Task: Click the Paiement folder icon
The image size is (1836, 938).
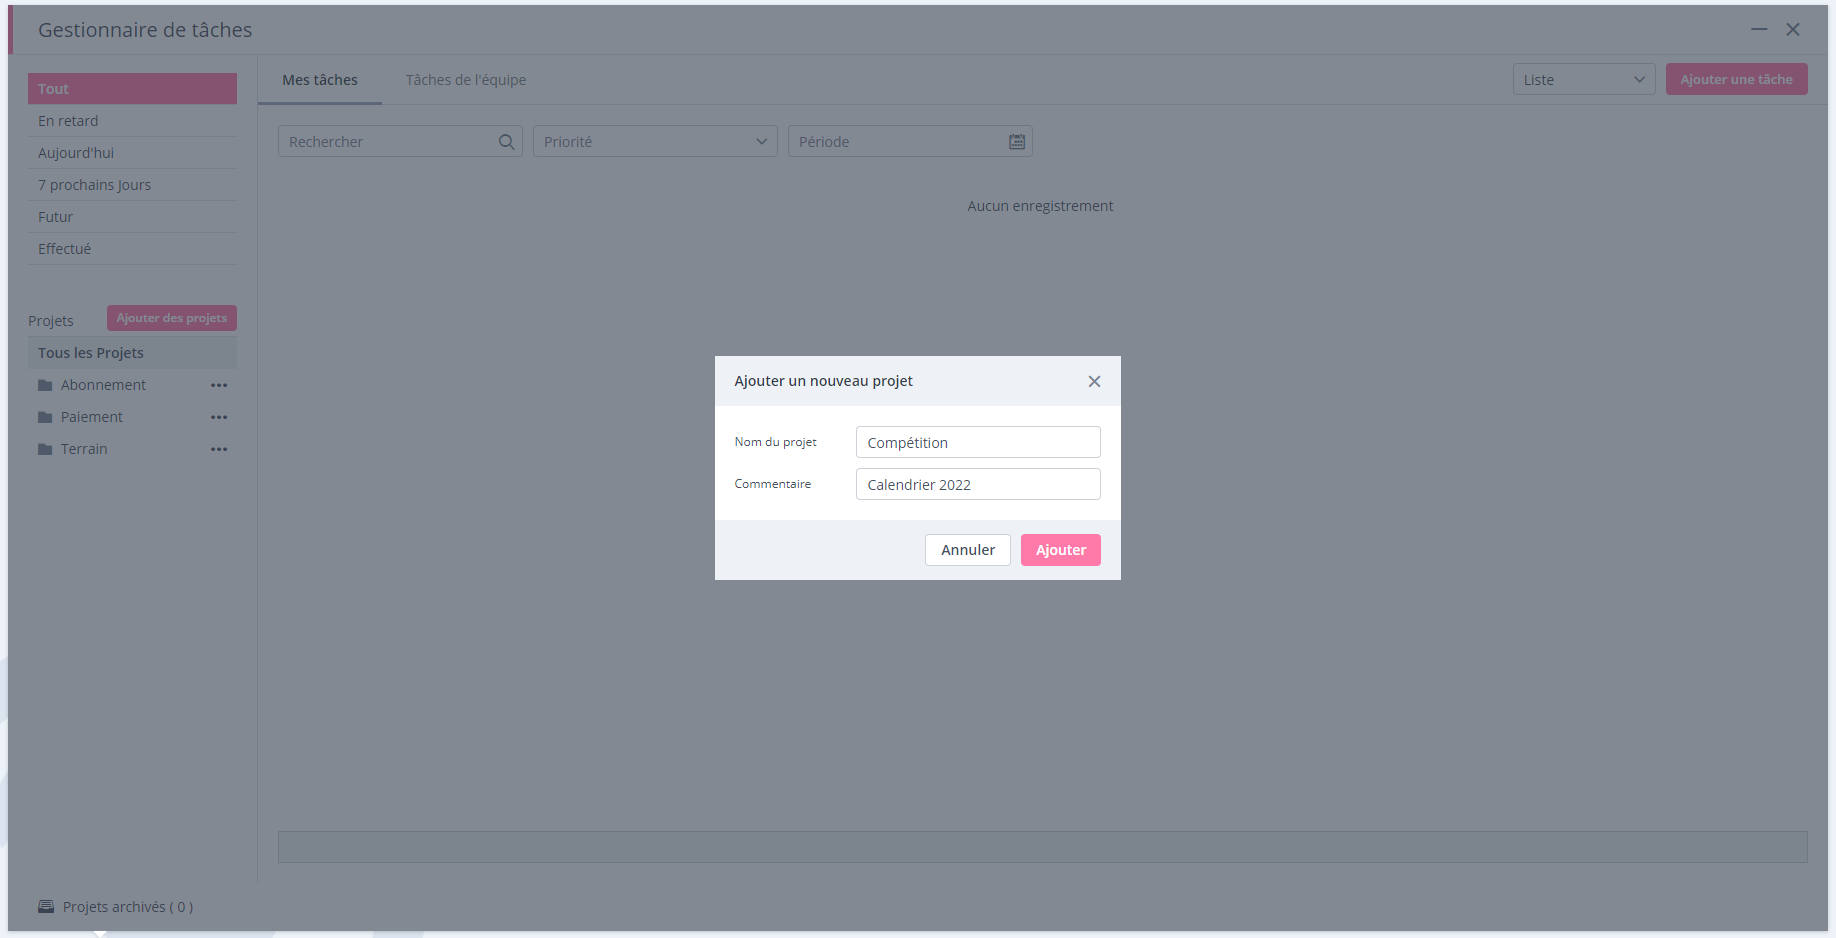Action: coord(45,417)
